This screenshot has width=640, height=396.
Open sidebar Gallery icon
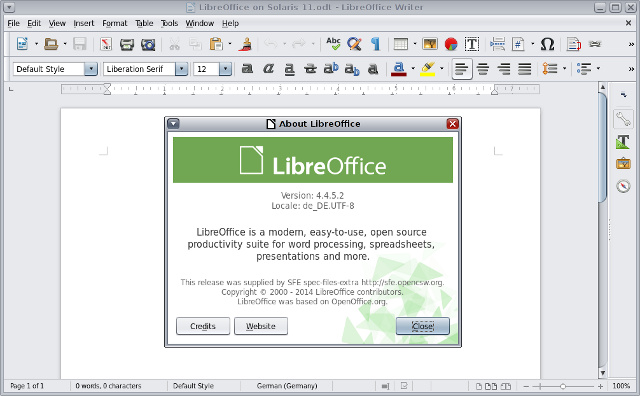[623, 164]
